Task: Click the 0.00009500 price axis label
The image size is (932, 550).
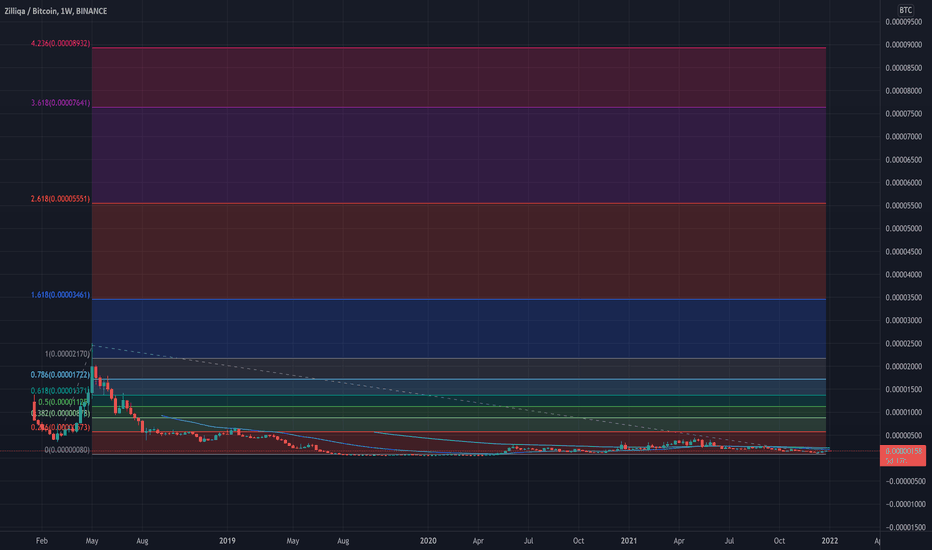Action: point(904,22)
